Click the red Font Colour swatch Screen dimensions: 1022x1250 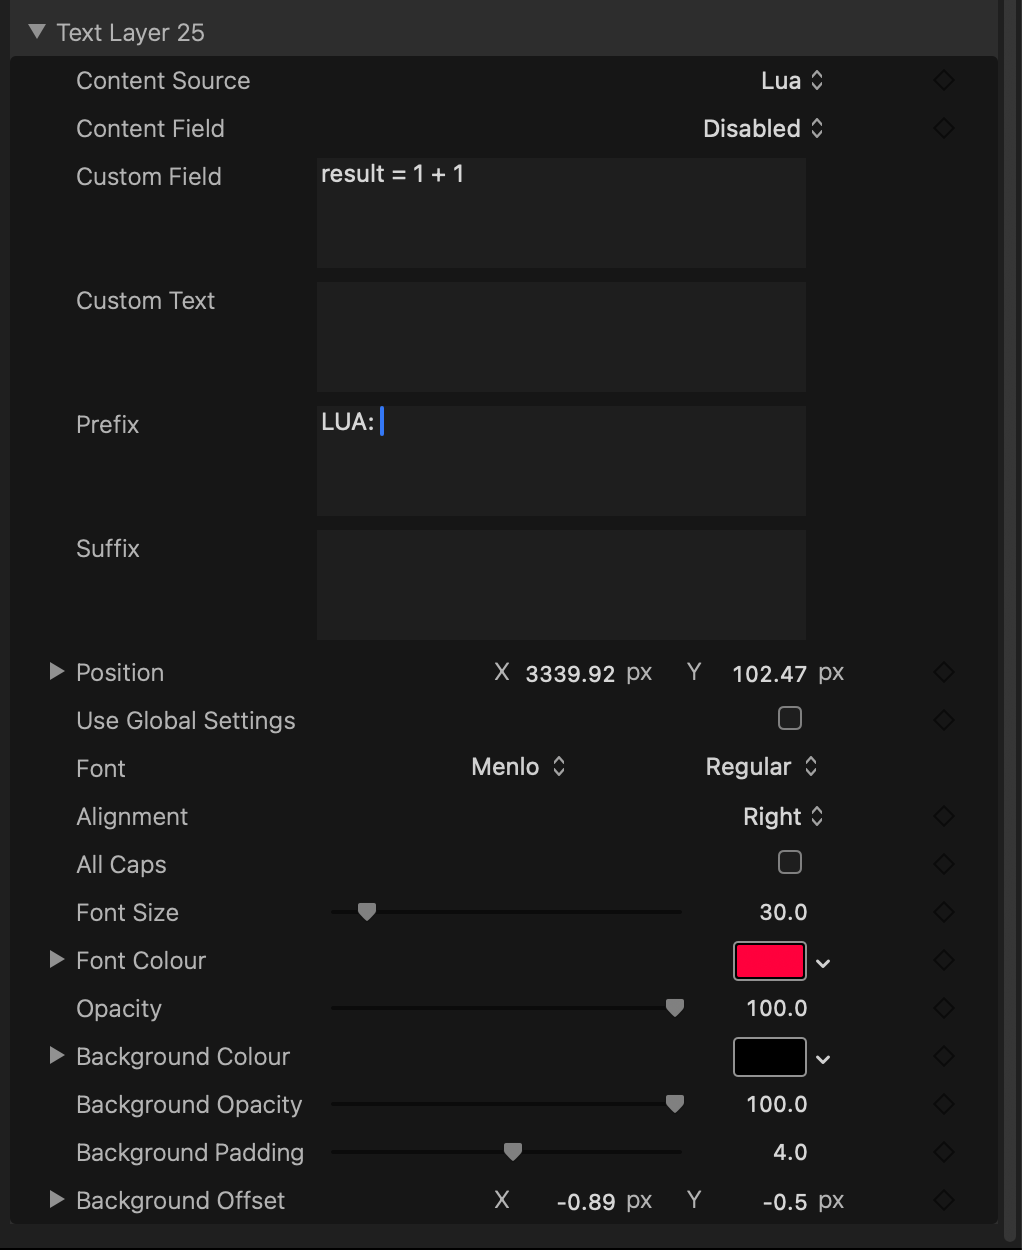click(x=769, y=961)
